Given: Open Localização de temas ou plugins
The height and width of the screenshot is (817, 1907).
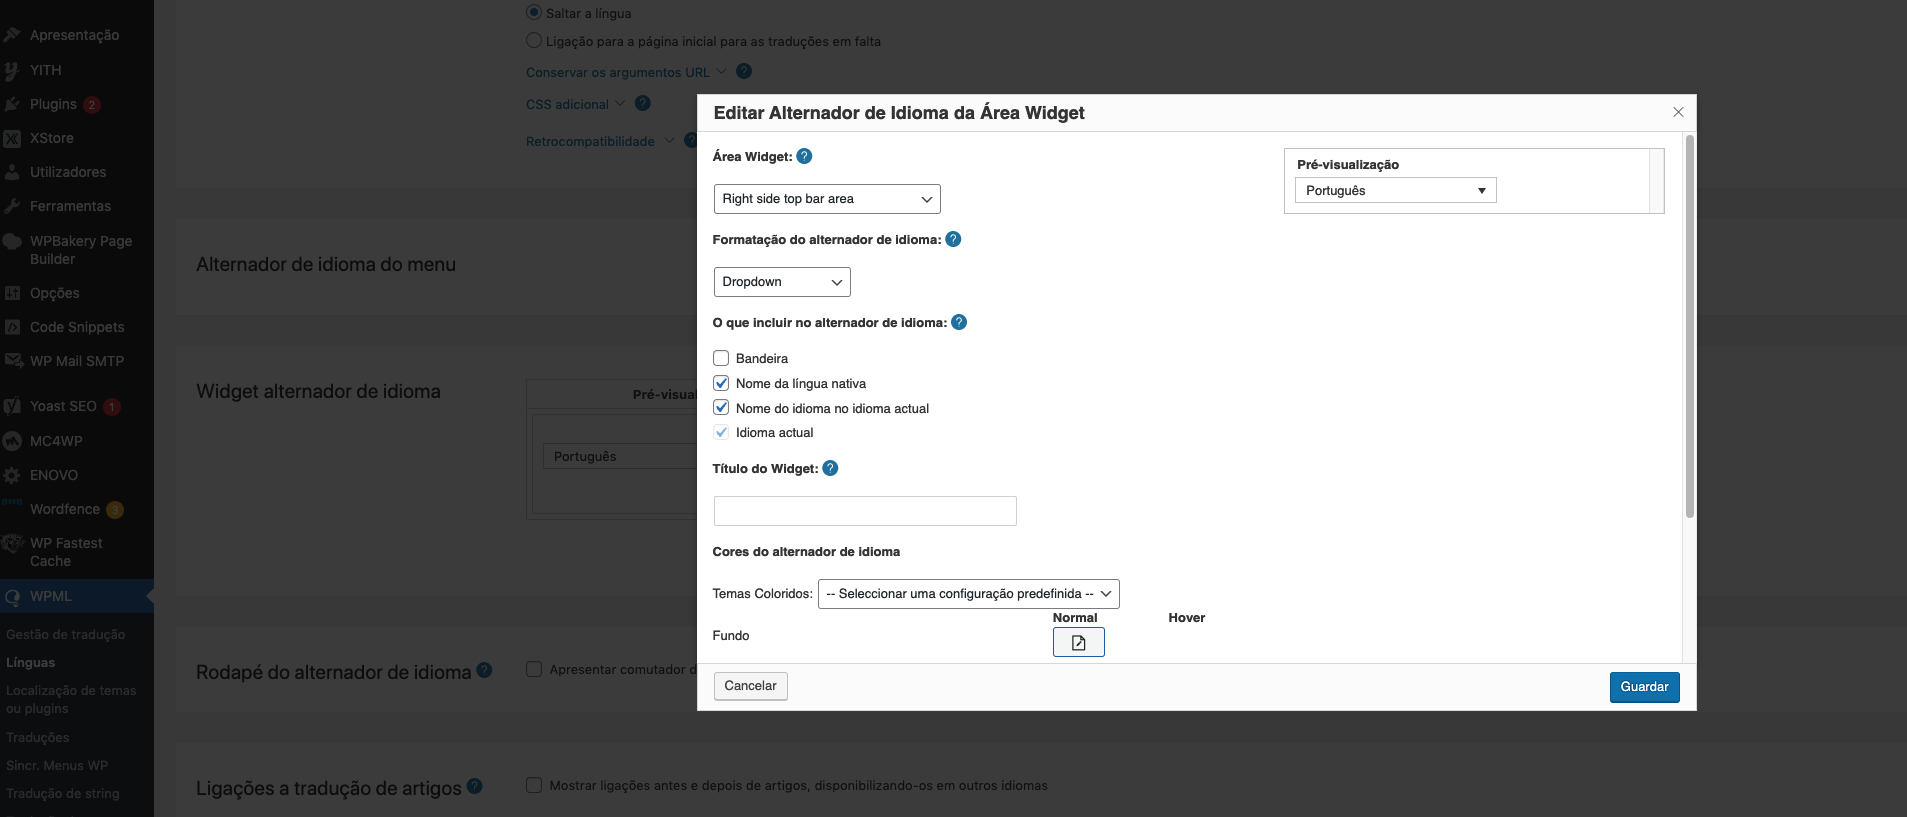Looking at the screenshot, I should tap(71, 699).
